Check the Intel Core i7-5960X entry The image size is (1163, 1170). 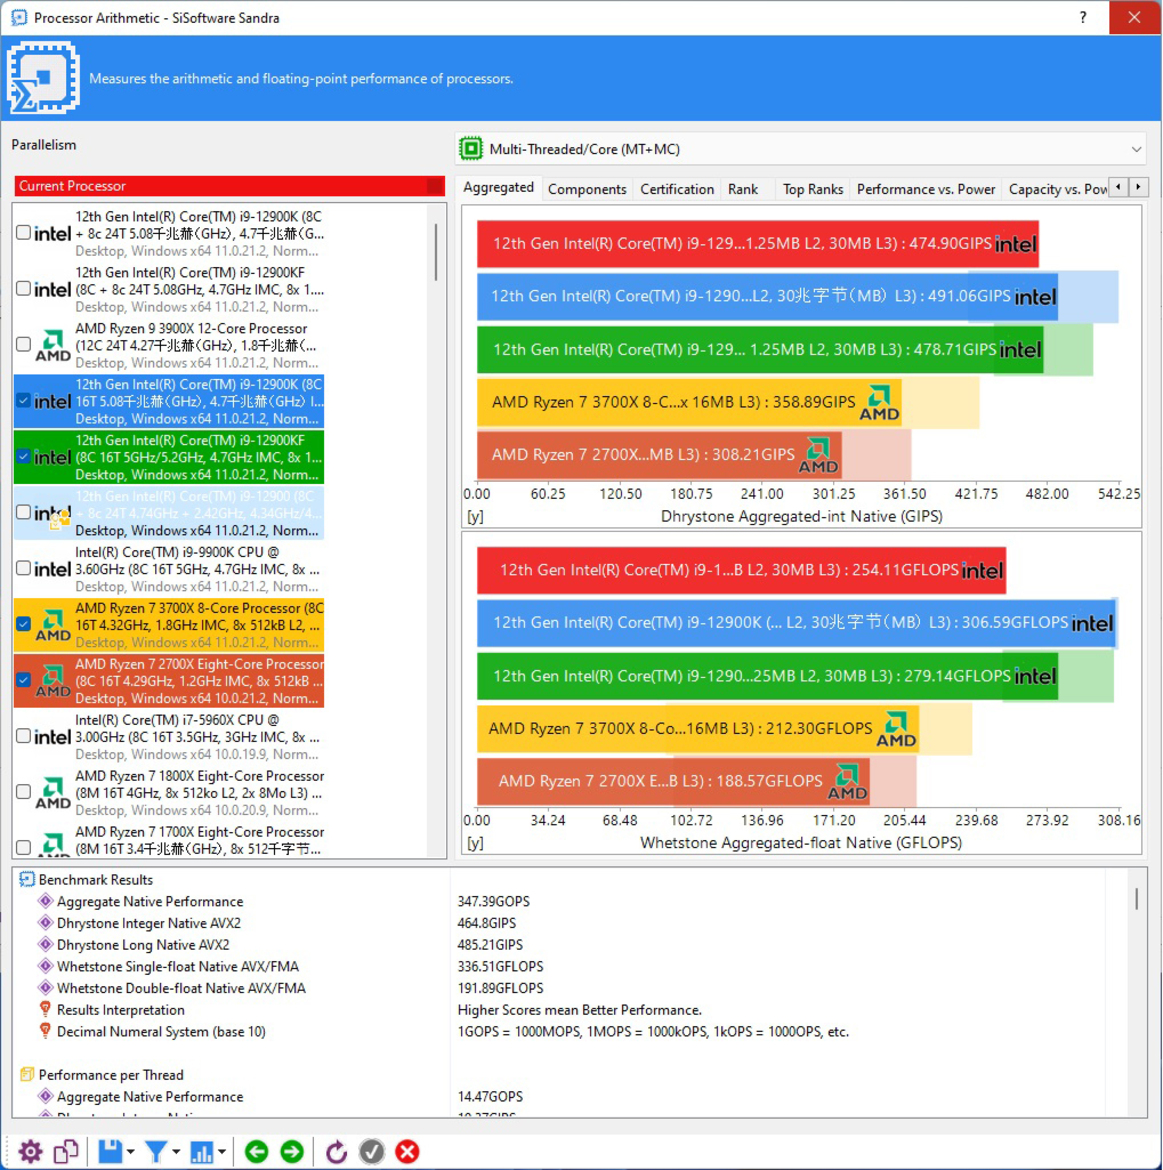(23, 736)
